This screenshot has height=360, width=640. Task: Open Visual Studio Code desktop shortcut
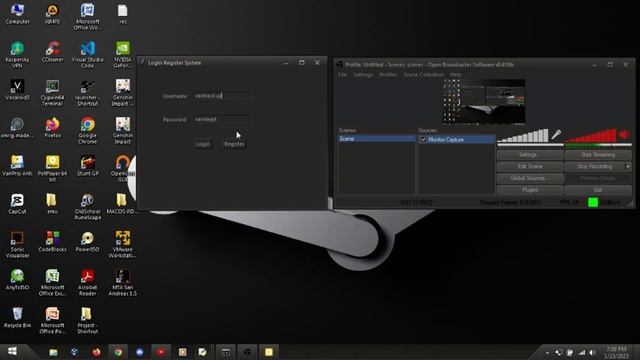click(87, 55)
